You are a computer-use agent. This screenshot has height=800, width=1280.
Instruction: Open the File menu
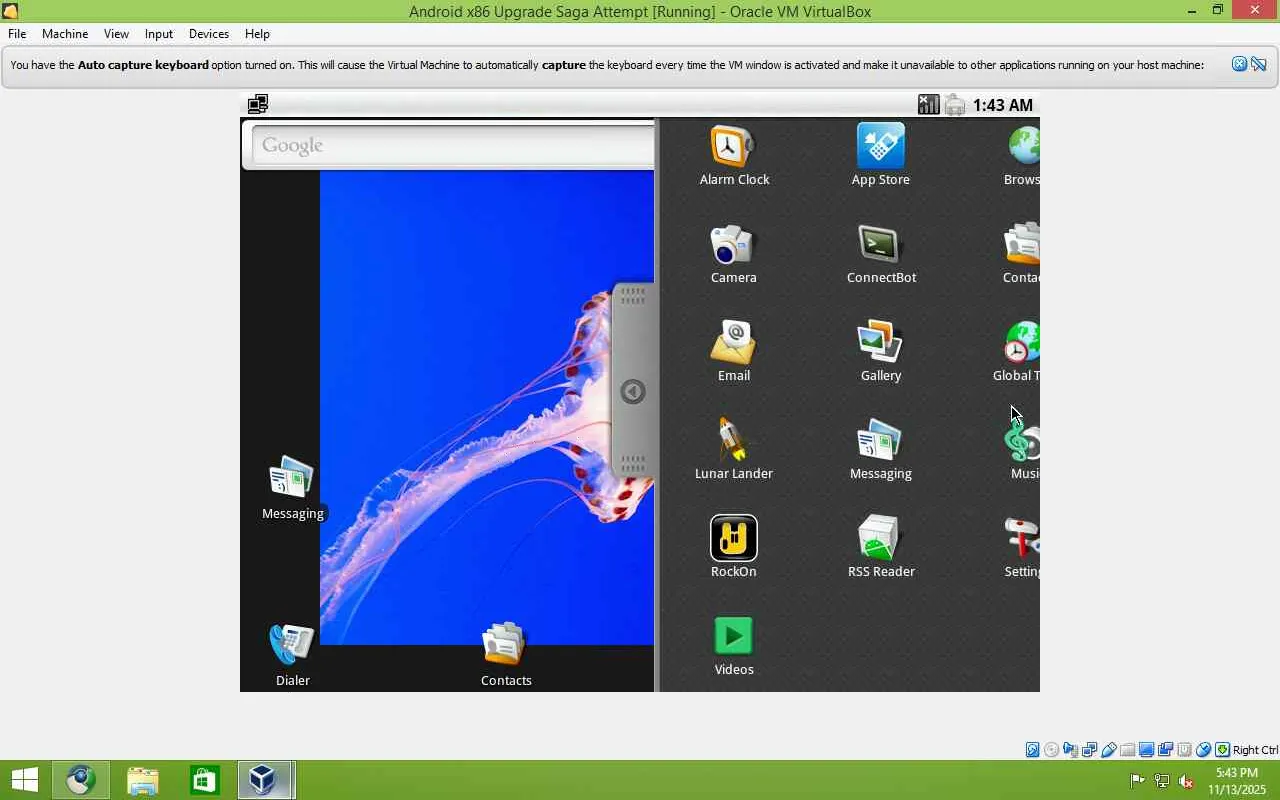pyautogui.click(x=17, y=33)
